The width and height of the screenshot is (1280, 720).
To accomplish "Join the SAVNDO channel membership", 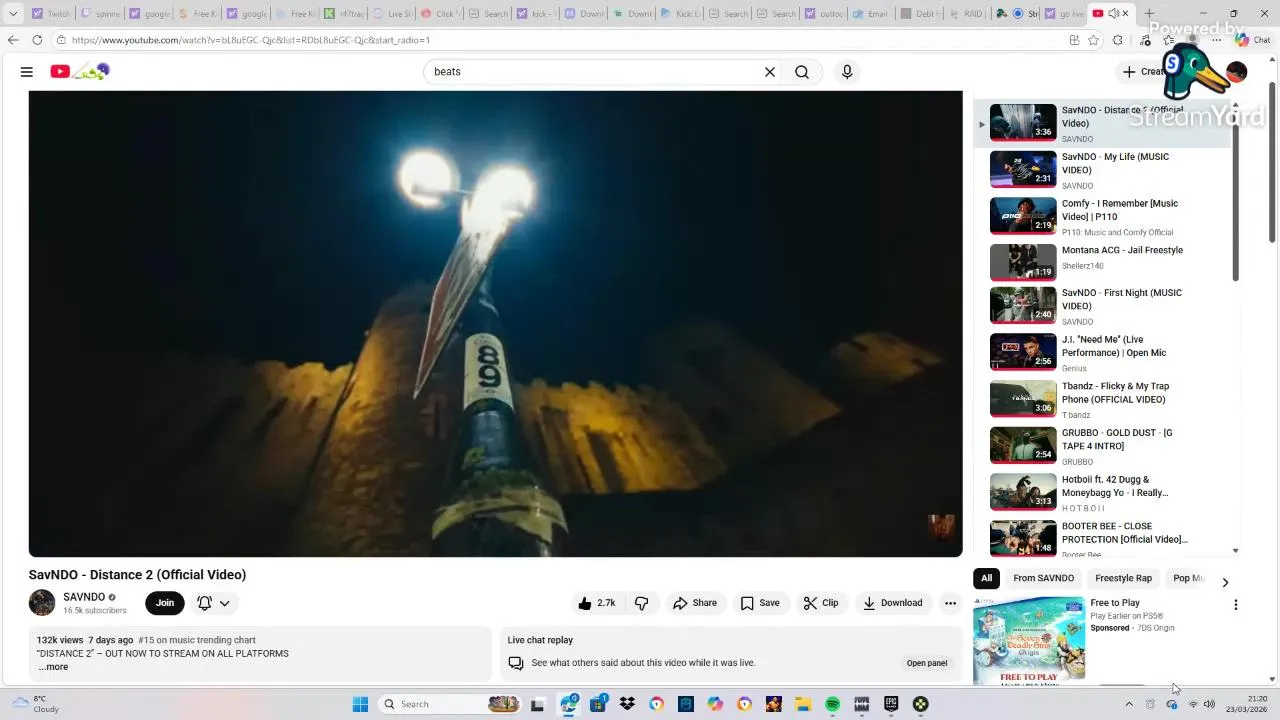I will (165, 603).
